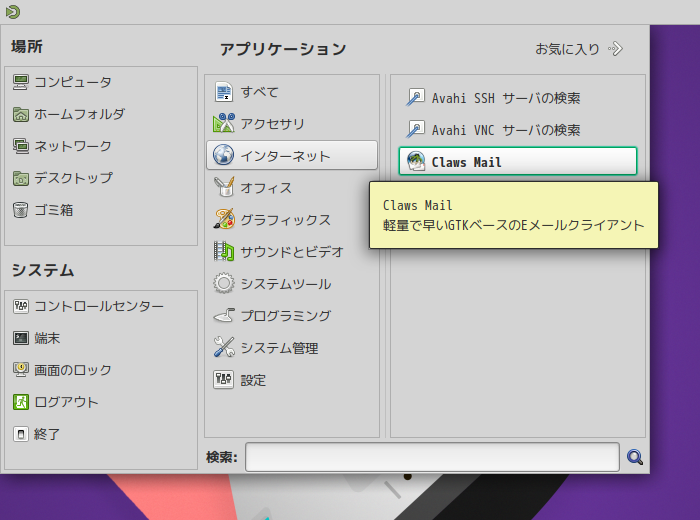Select the サウンドとビデオ icon
The height and width of the screenshot is (520, 700).
pos(224,251)
